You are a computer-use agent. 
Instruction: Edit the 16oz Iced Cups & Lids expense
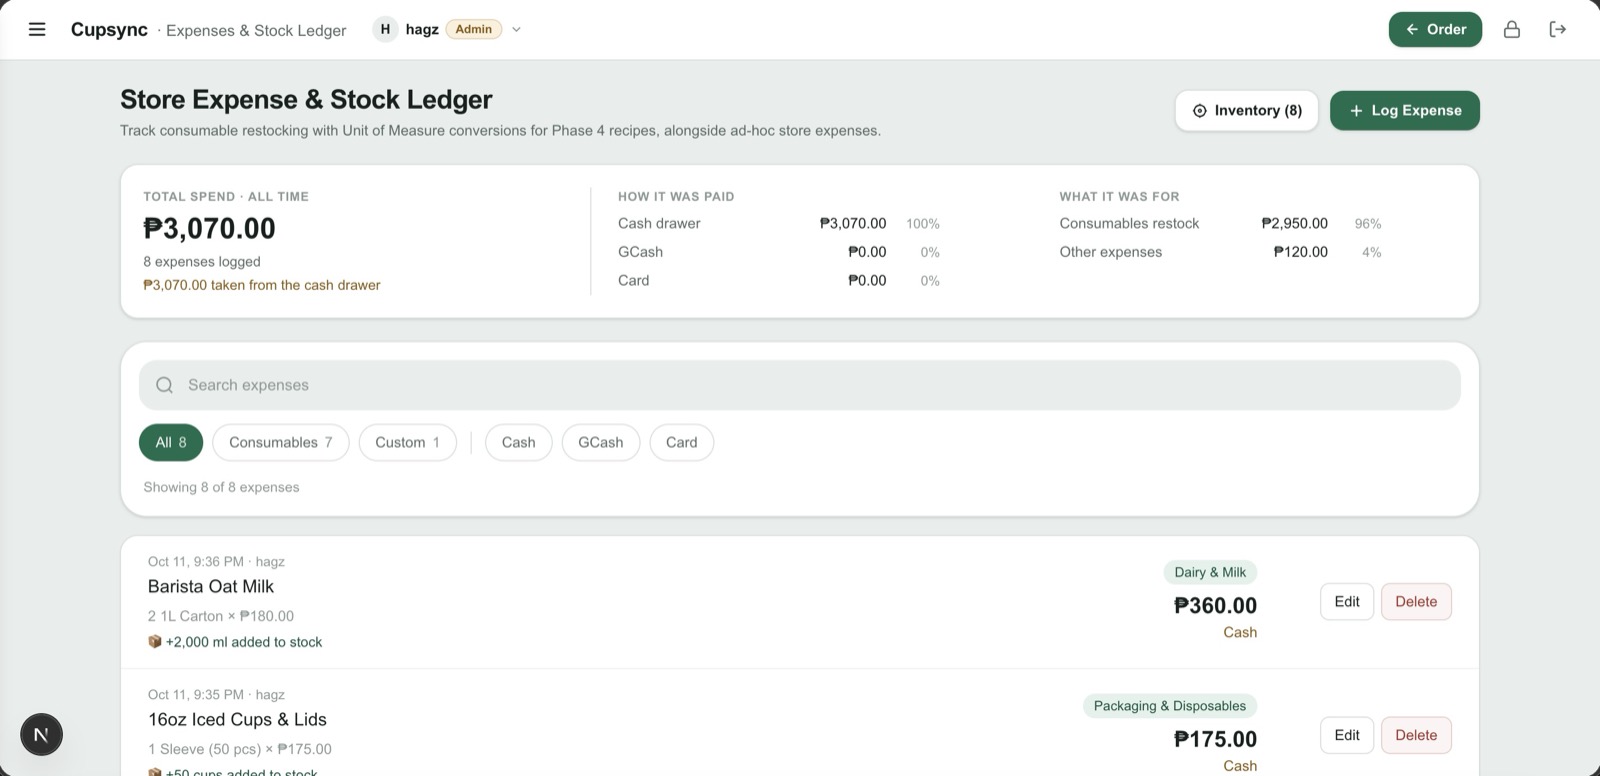[1347, 735]
